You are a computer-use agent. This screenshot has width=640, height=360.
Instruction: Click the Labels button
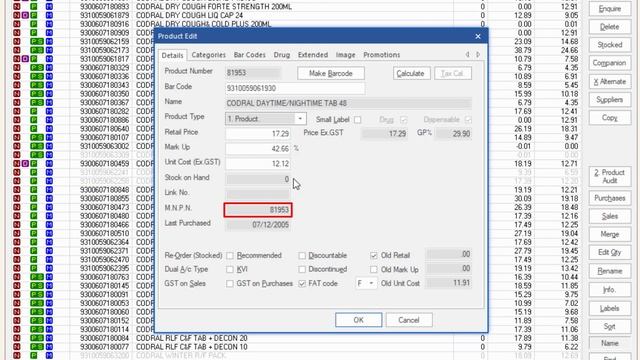(x=609, y=309)
